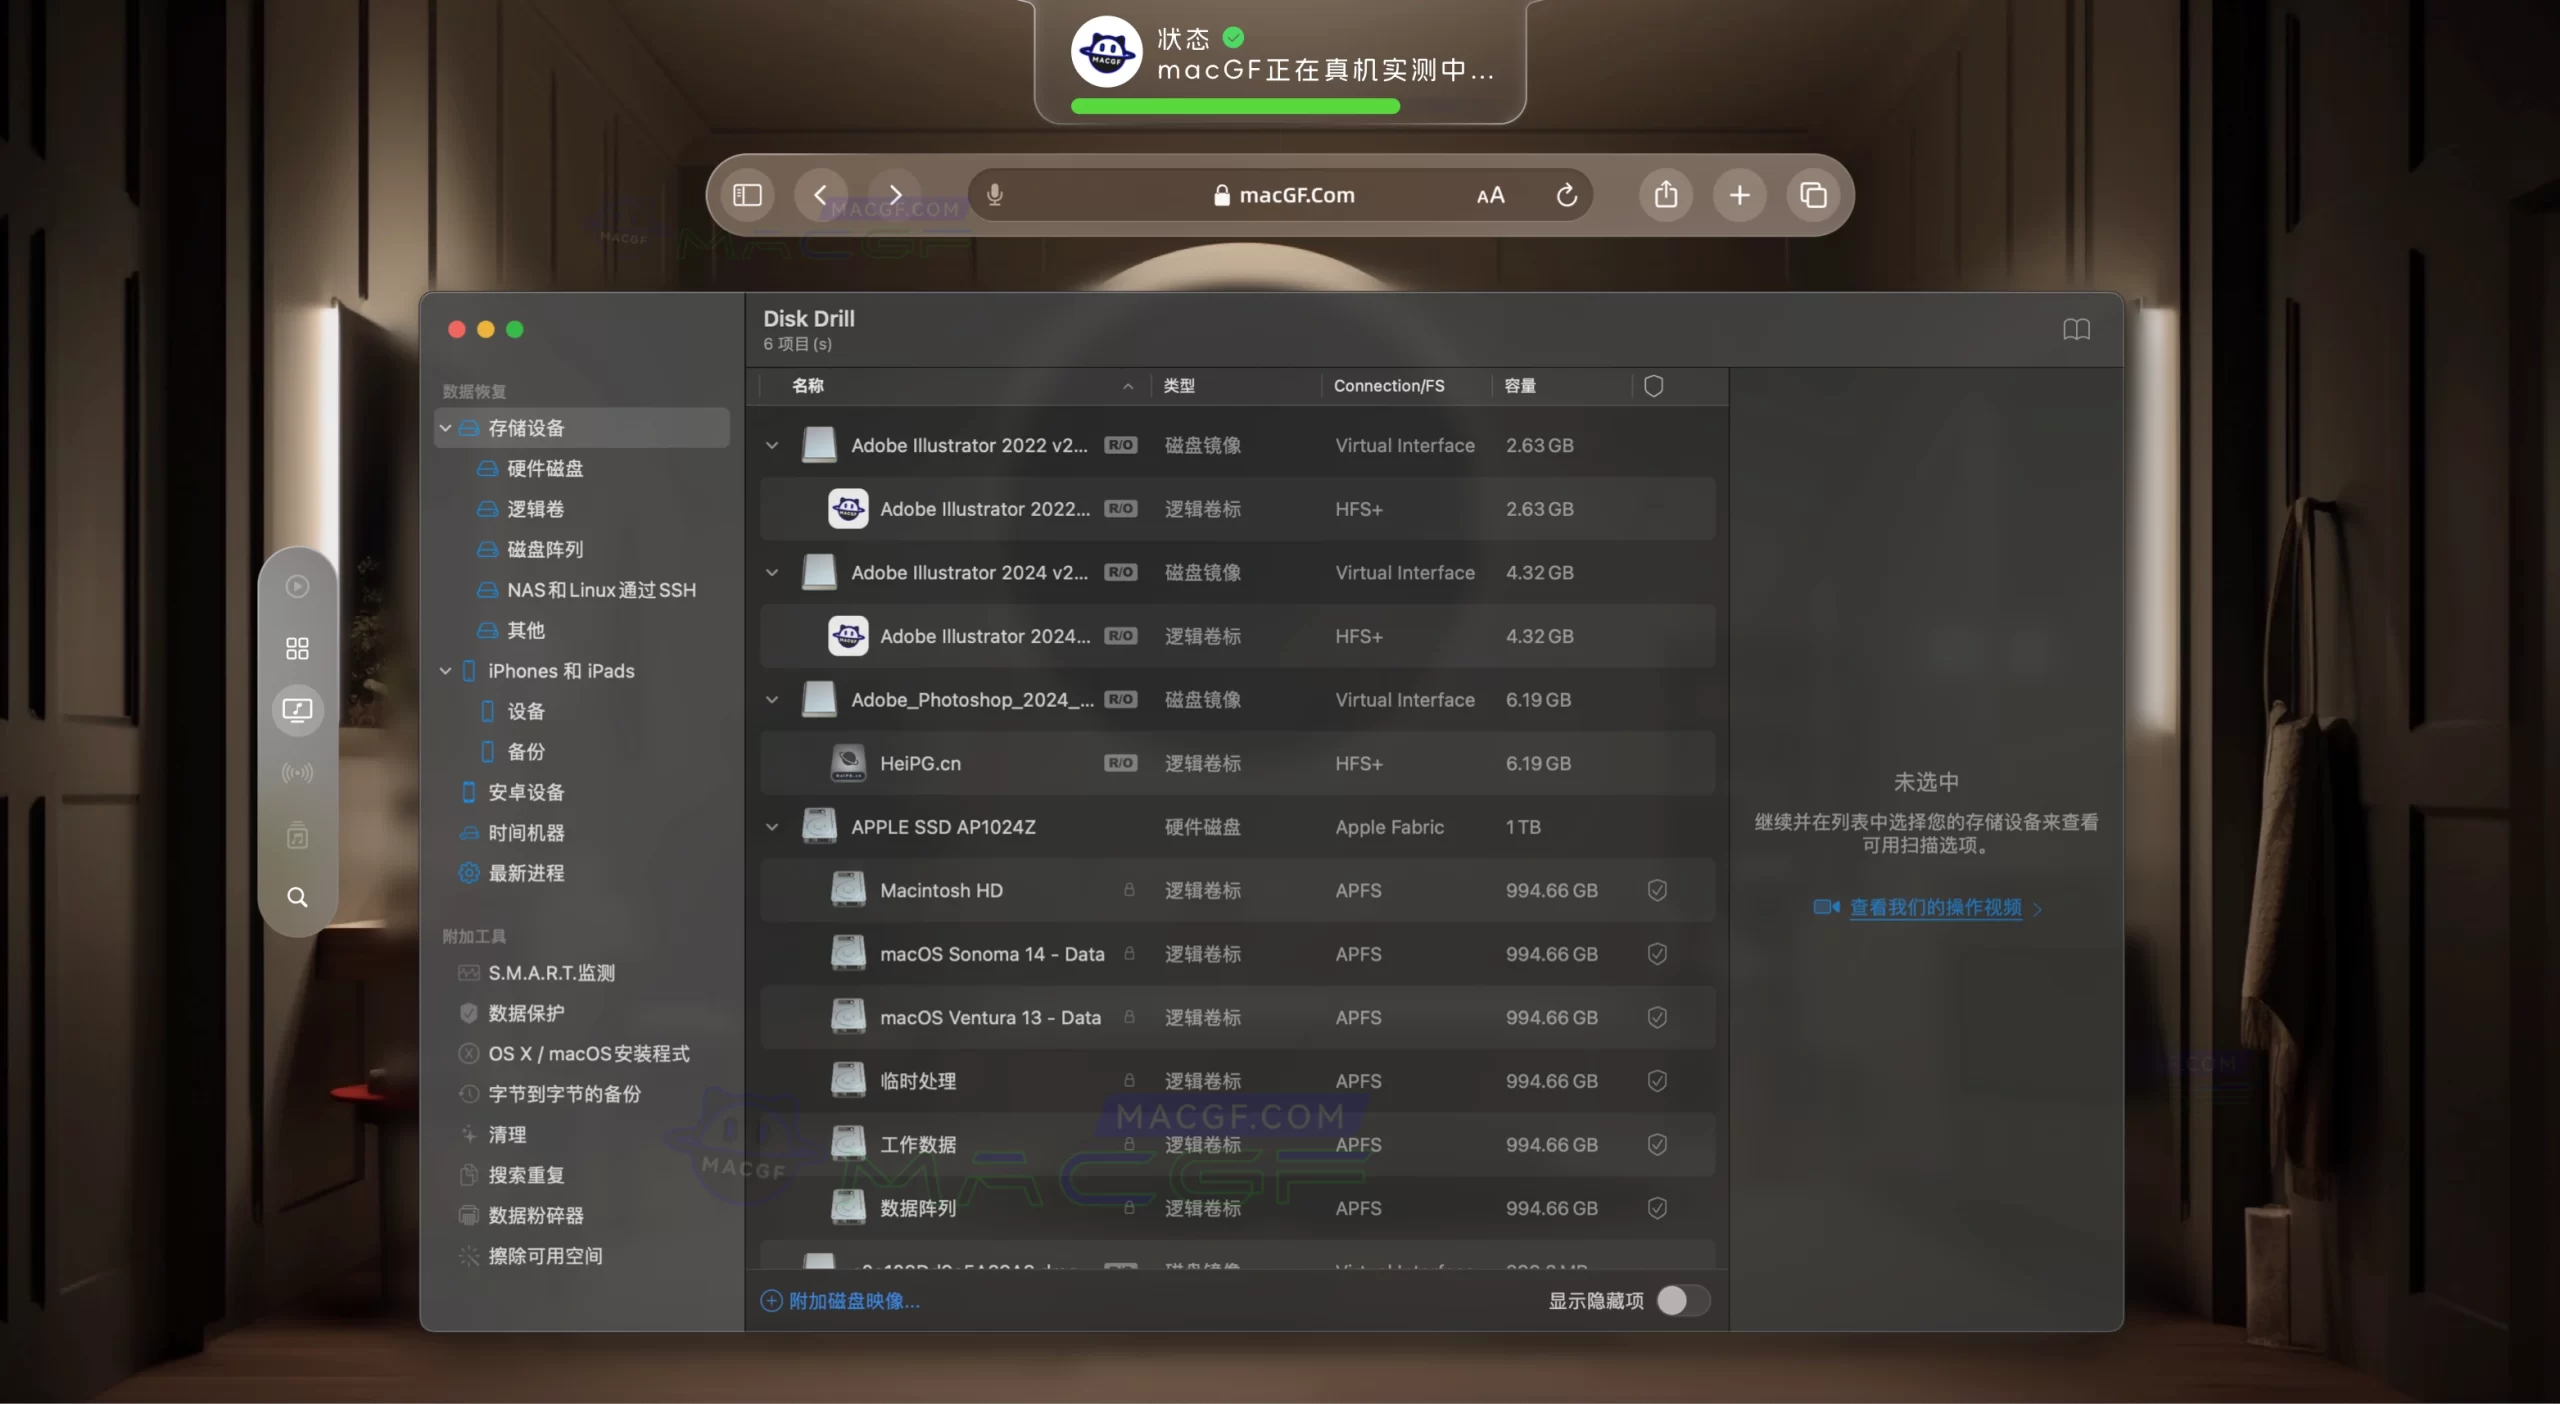
Task: Open the S.M.A.R.T. 监测 monitoring tool
Action: (551, 973)
